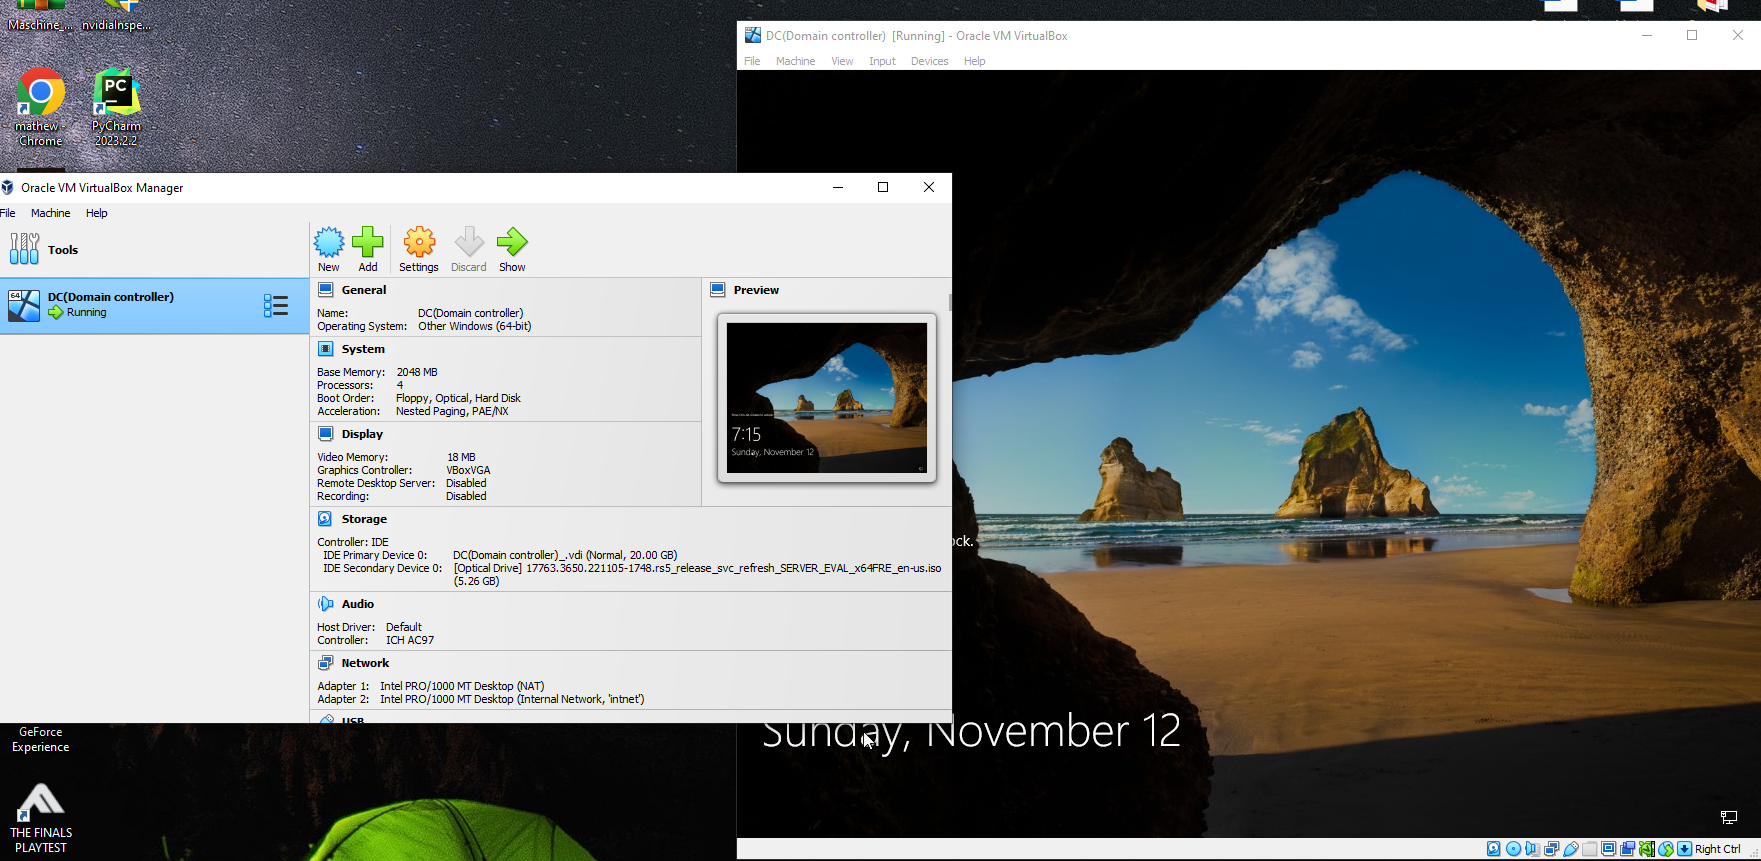Click the System section heading
Screen dimensions: 1761x861
tap(363, 349)
